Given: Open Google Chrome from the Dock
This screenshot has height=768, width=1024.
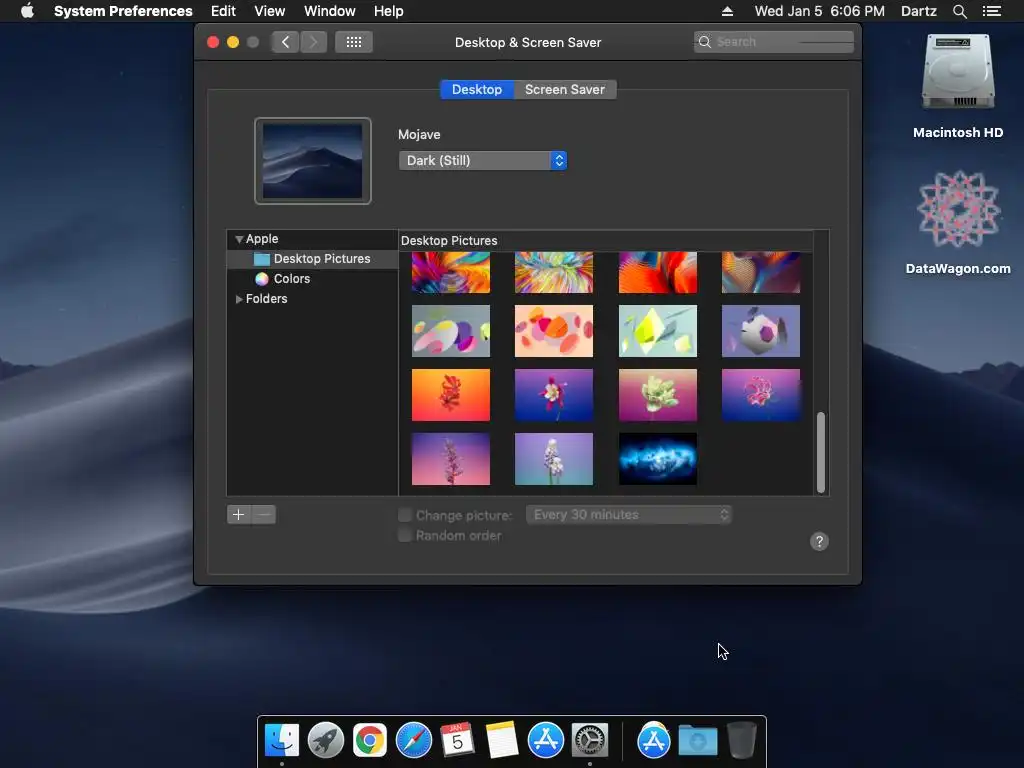Looking at the screenshot, I should [370, 740].
